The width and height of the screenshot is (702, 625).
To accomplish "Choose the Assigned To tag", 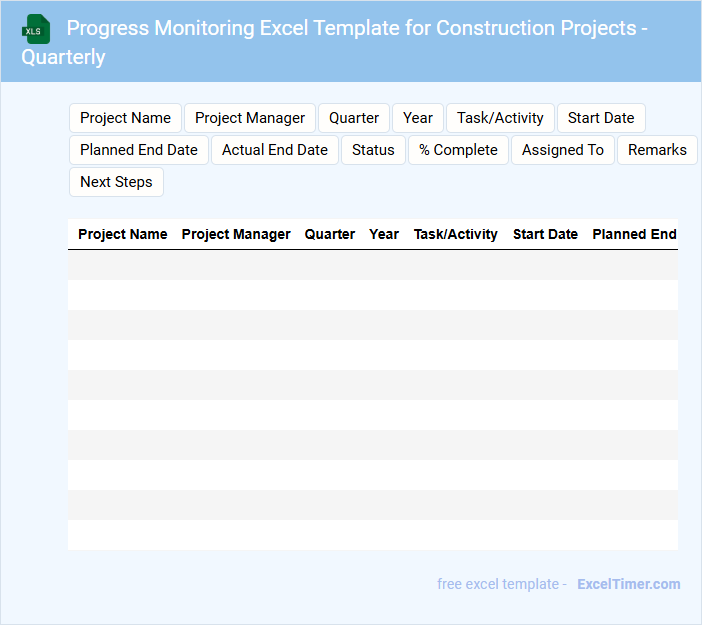I will (x=563, y=150).
